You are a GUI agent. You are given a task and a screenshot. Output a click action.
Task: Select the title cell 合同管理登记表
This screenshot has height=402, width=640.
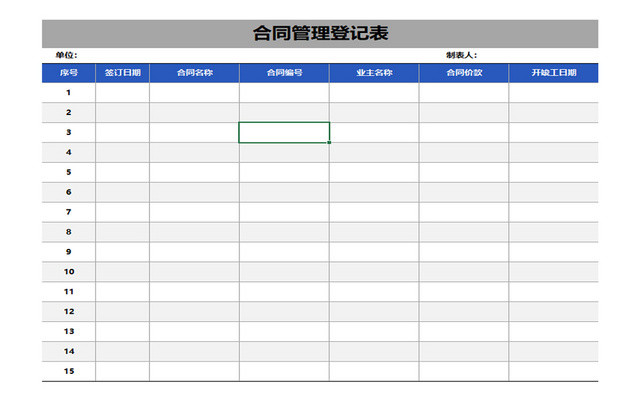320,33
